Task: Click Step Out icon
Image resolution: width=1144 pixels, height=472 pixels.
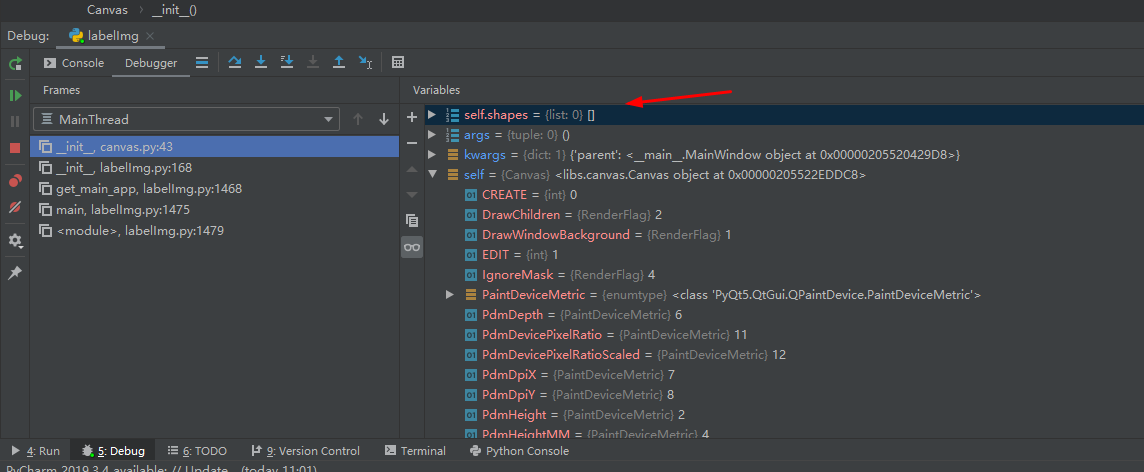Action: click(x=339, y=63)
